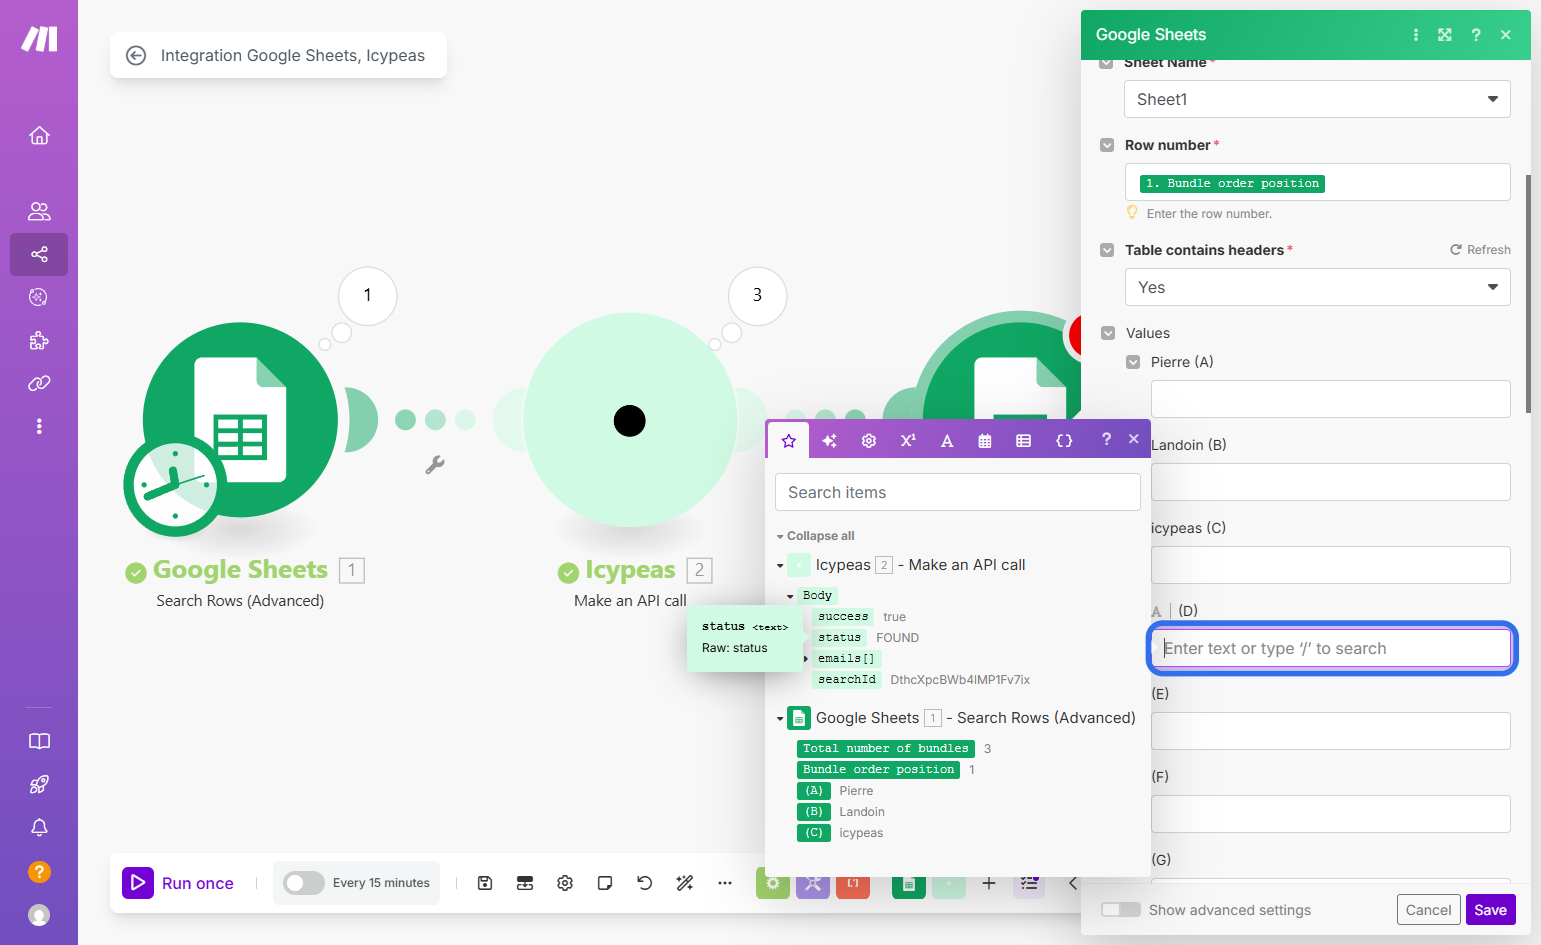The width and height of the screenshot is (1541, 945).
Task: Expand the emails[] array item
Action: [x=806, y=659]
